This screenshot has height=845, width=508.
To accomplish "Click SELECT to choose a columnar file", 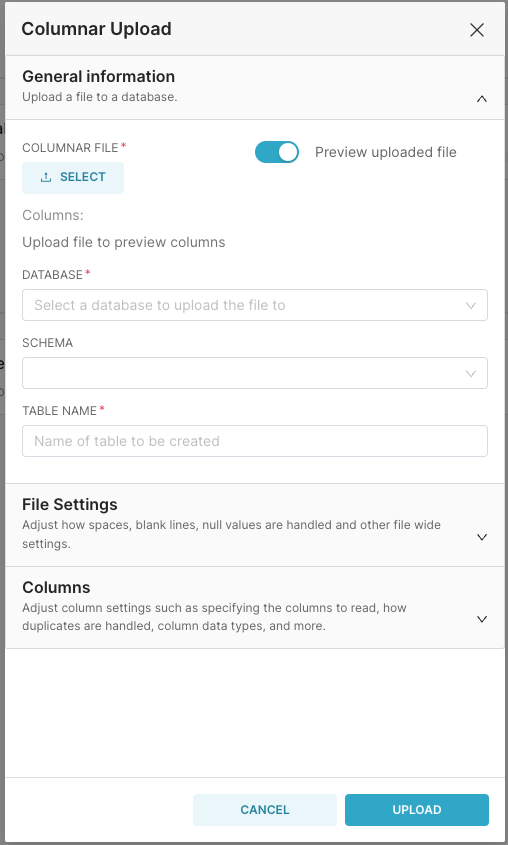I will (x=73, y=177).
